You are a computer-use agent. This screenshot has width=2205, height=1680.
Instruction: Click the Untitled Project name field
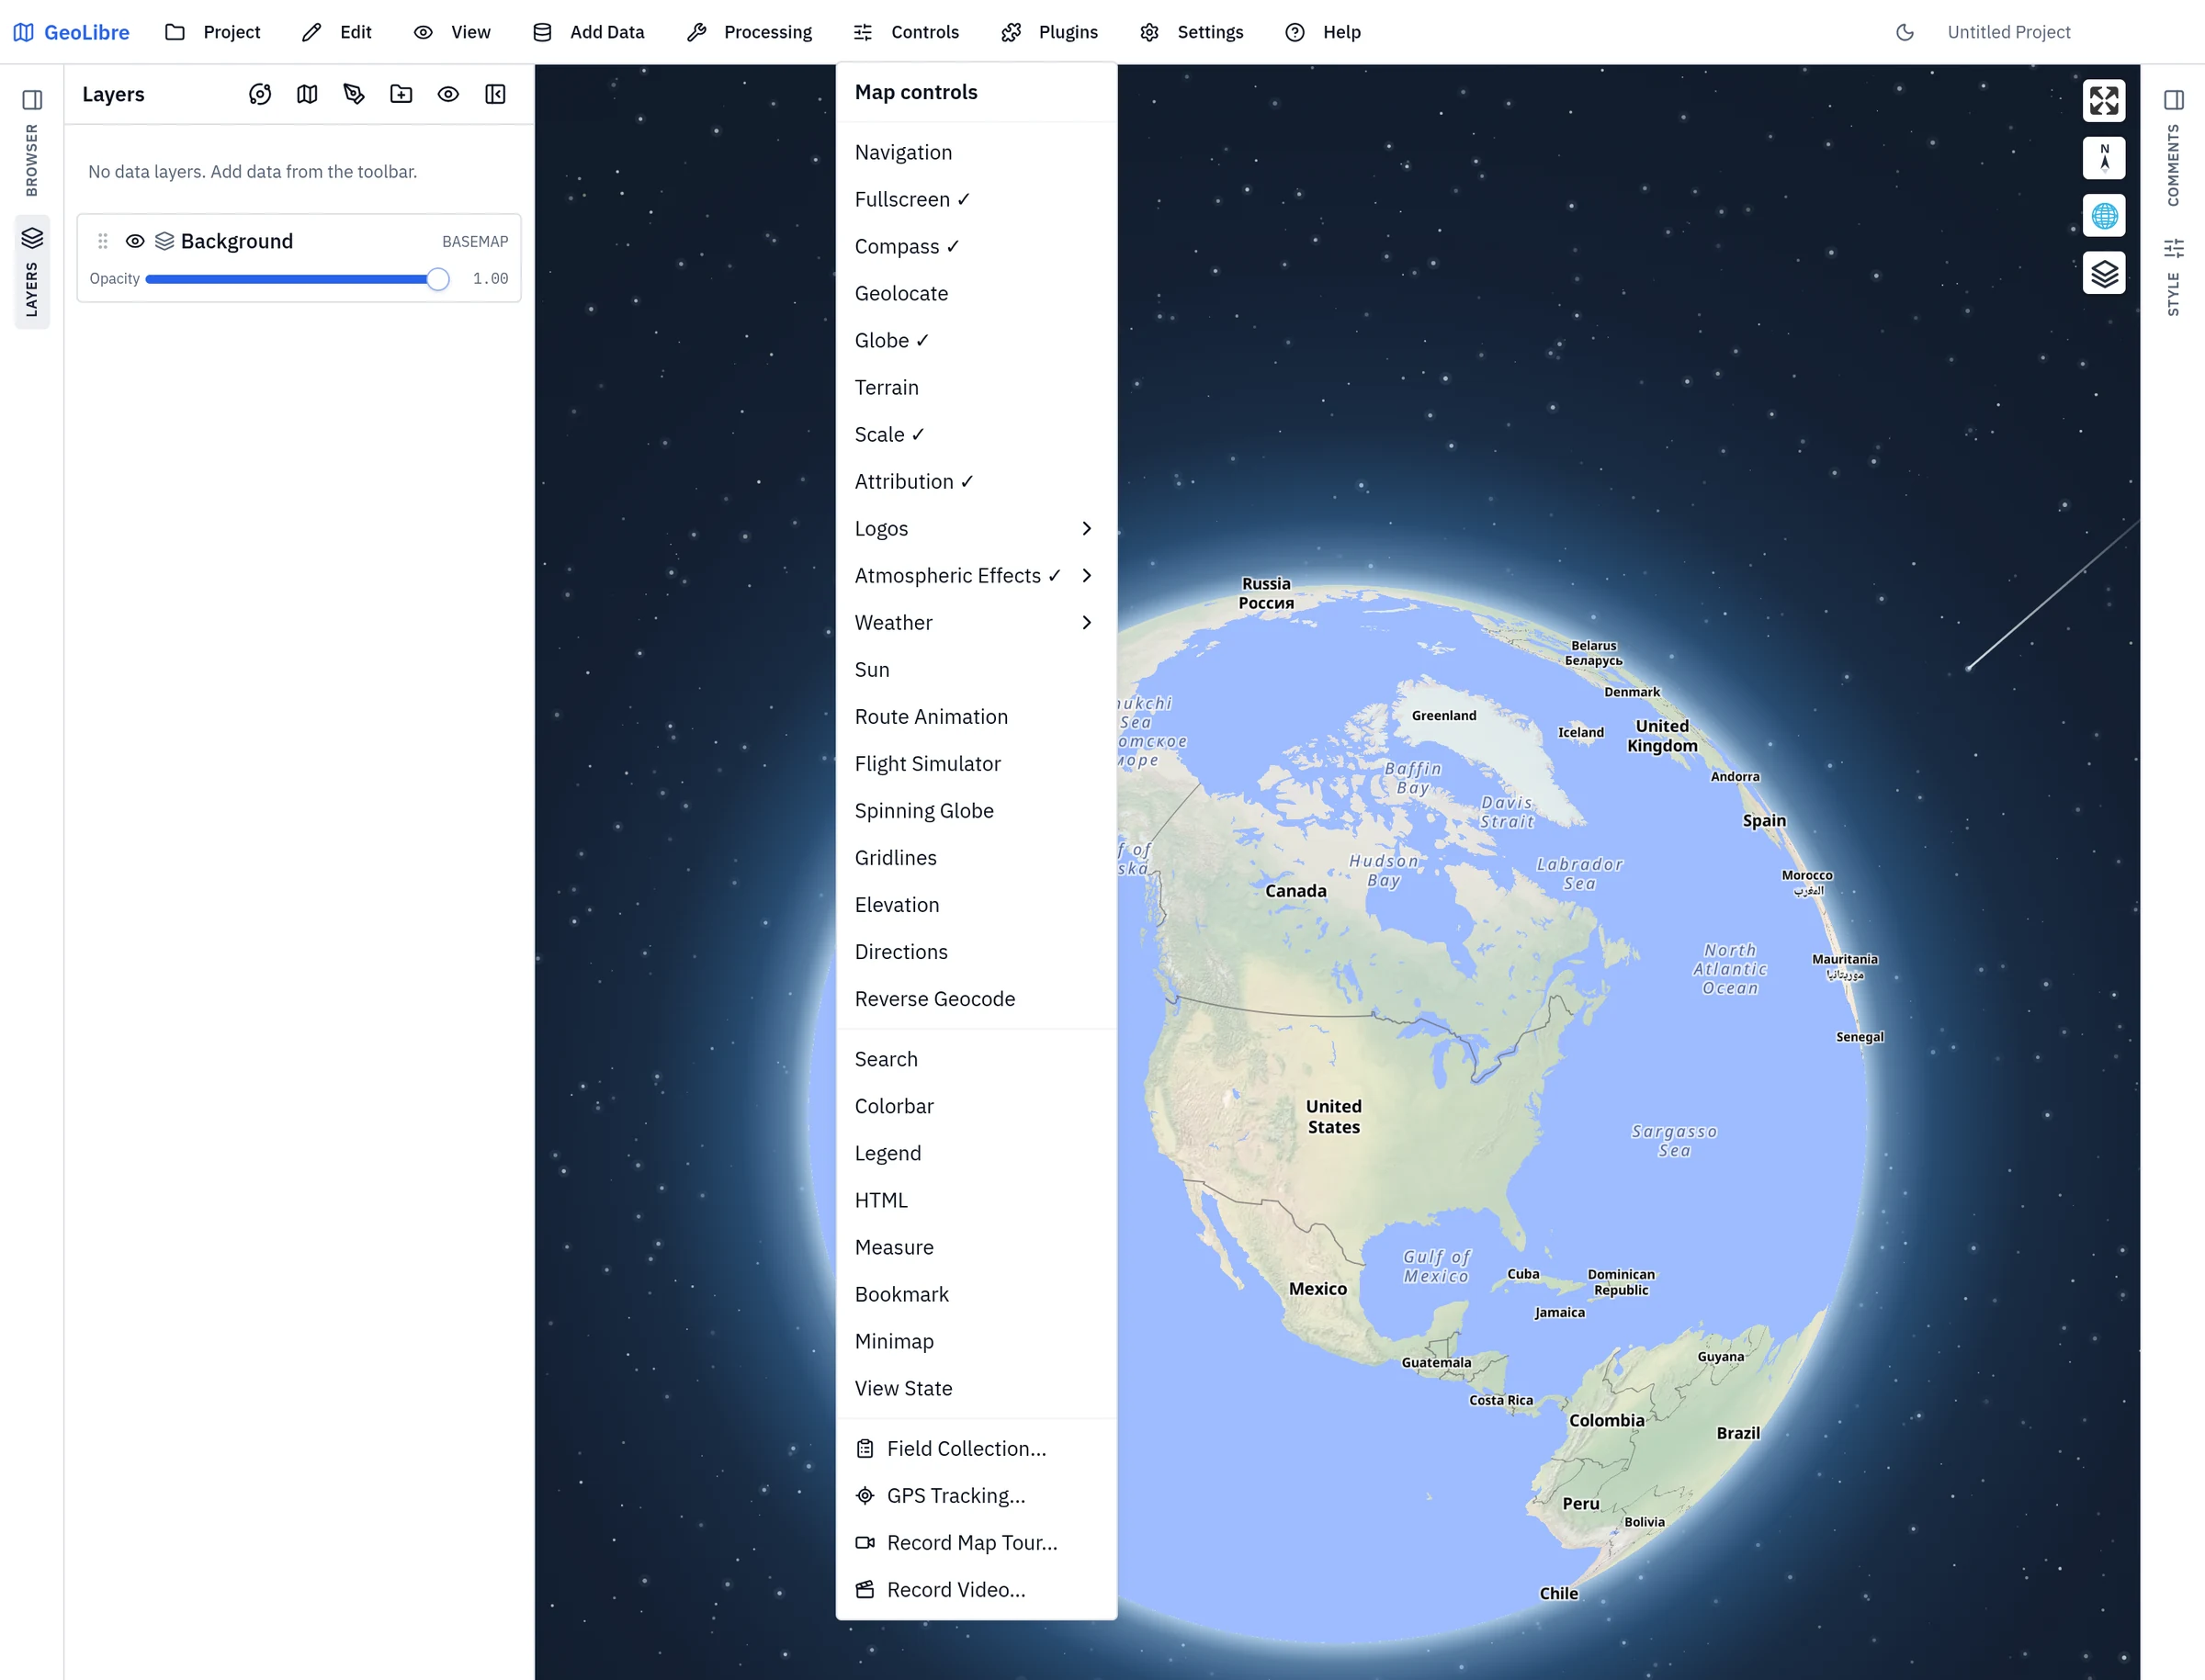coord(2008,32)
